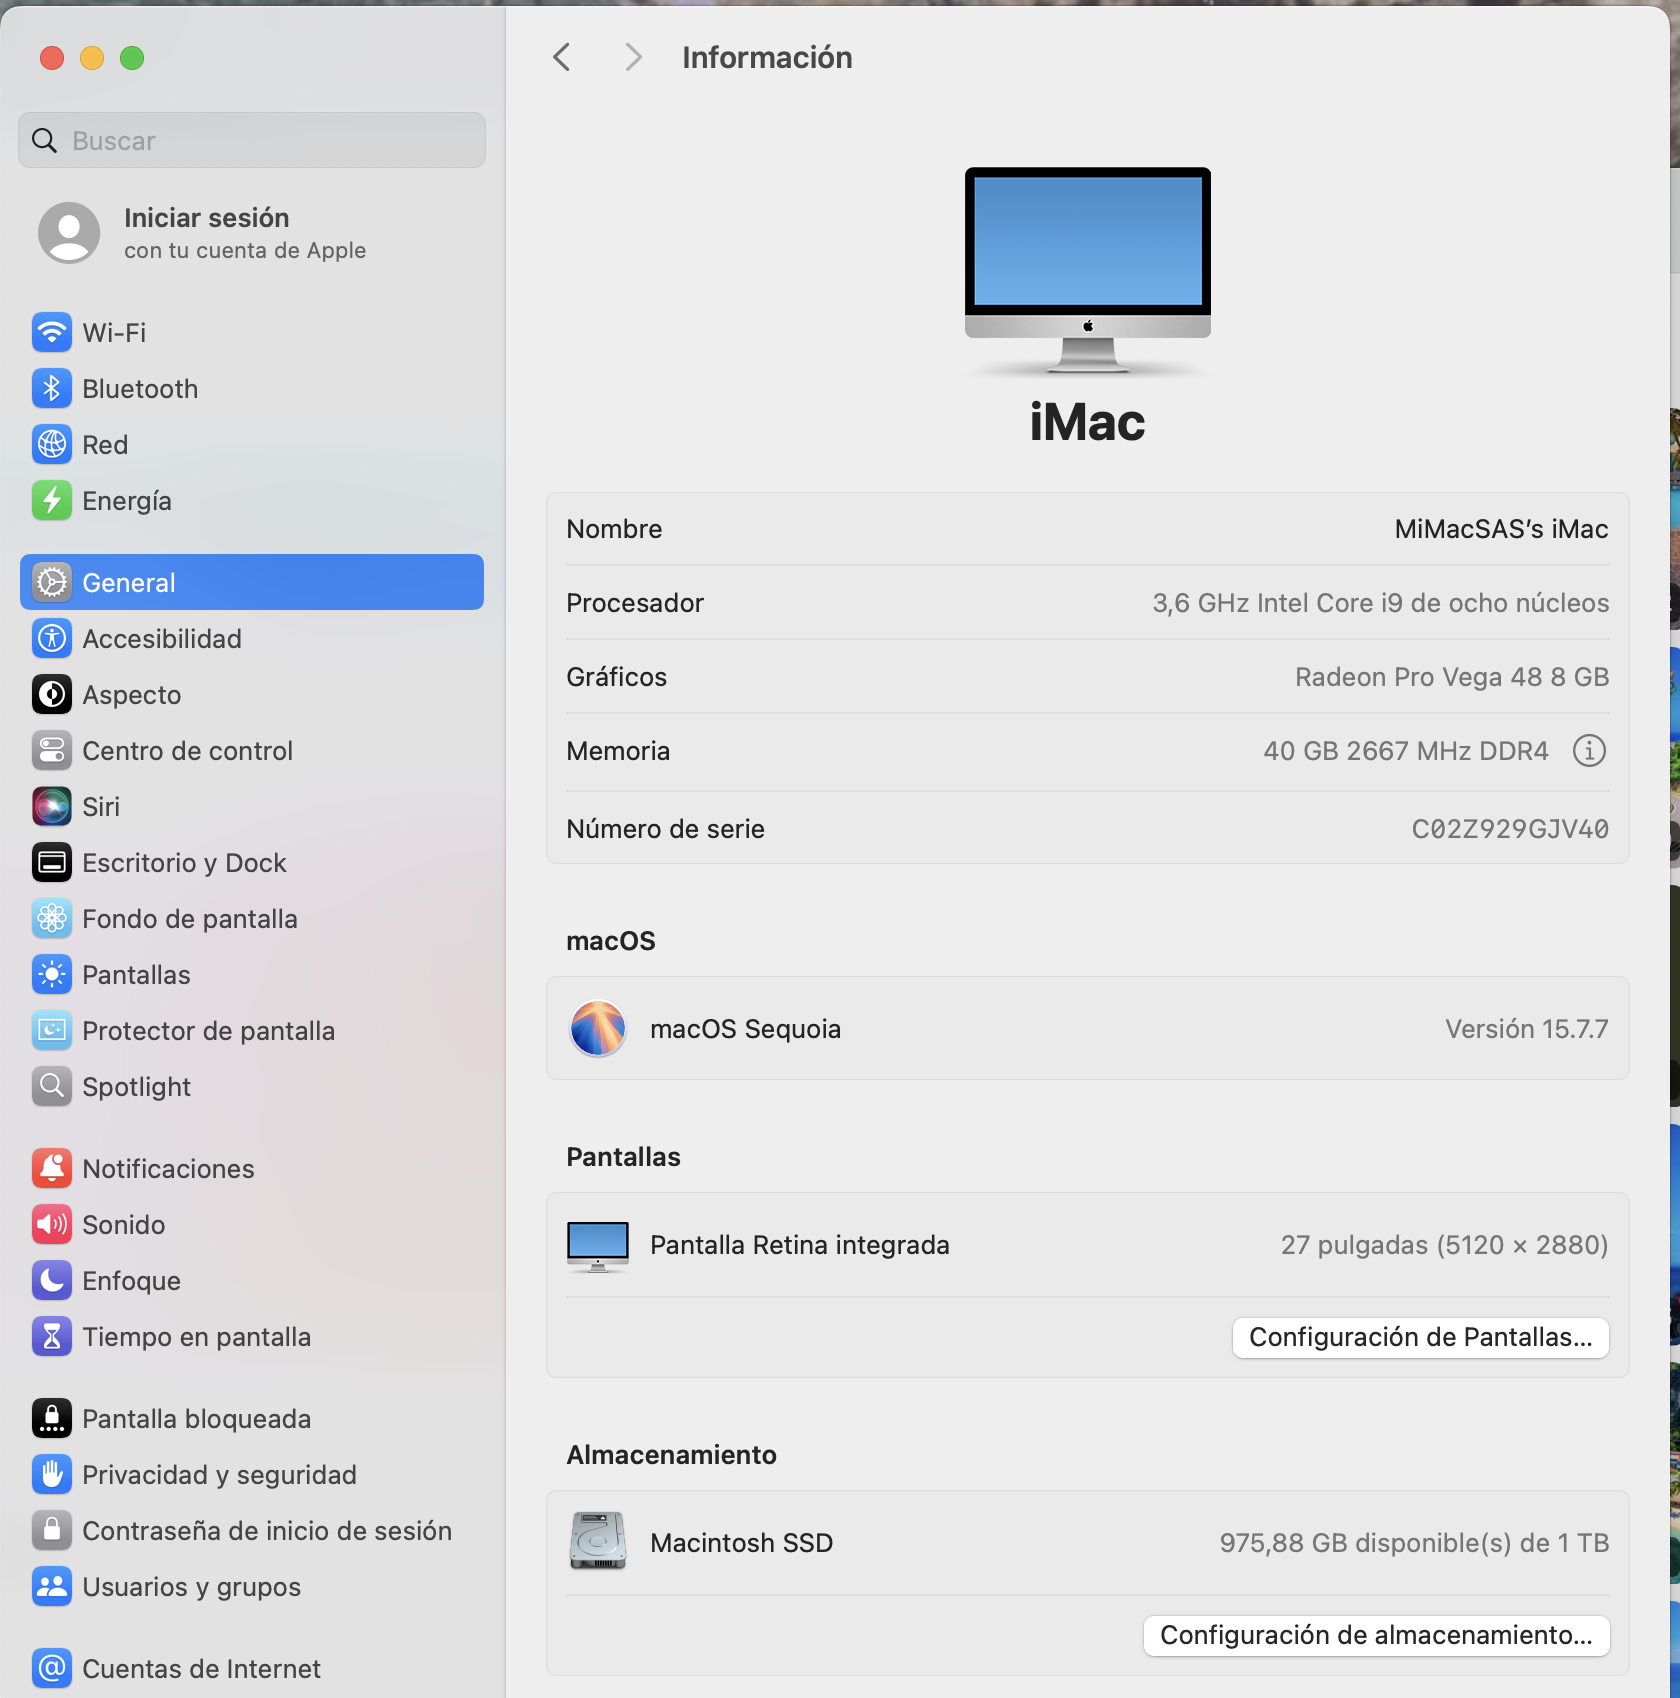
Task: Select the Aspecto icon
Action: [x=52, y=695]
